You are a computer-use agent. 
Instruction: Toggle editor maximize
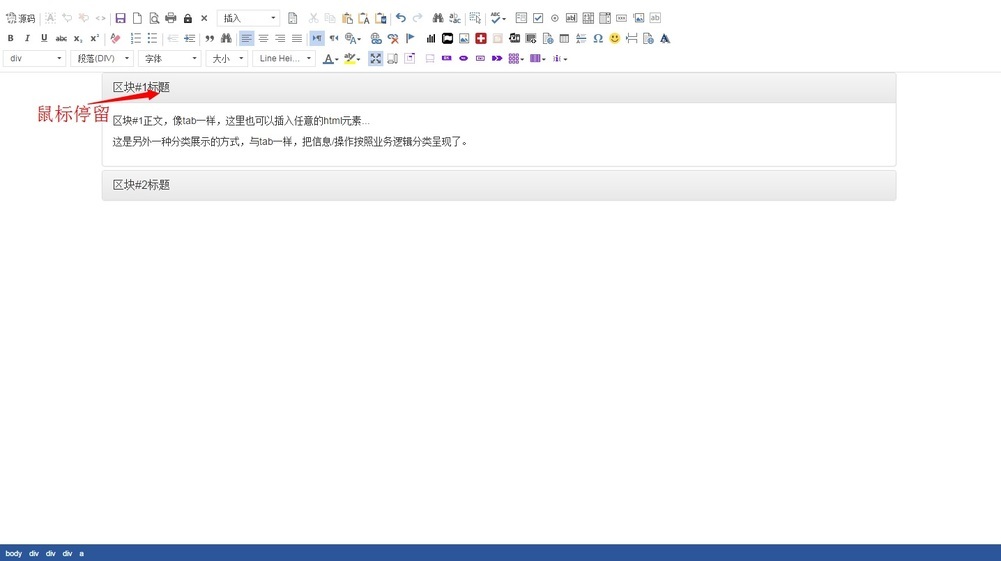[x=375, y=59]
